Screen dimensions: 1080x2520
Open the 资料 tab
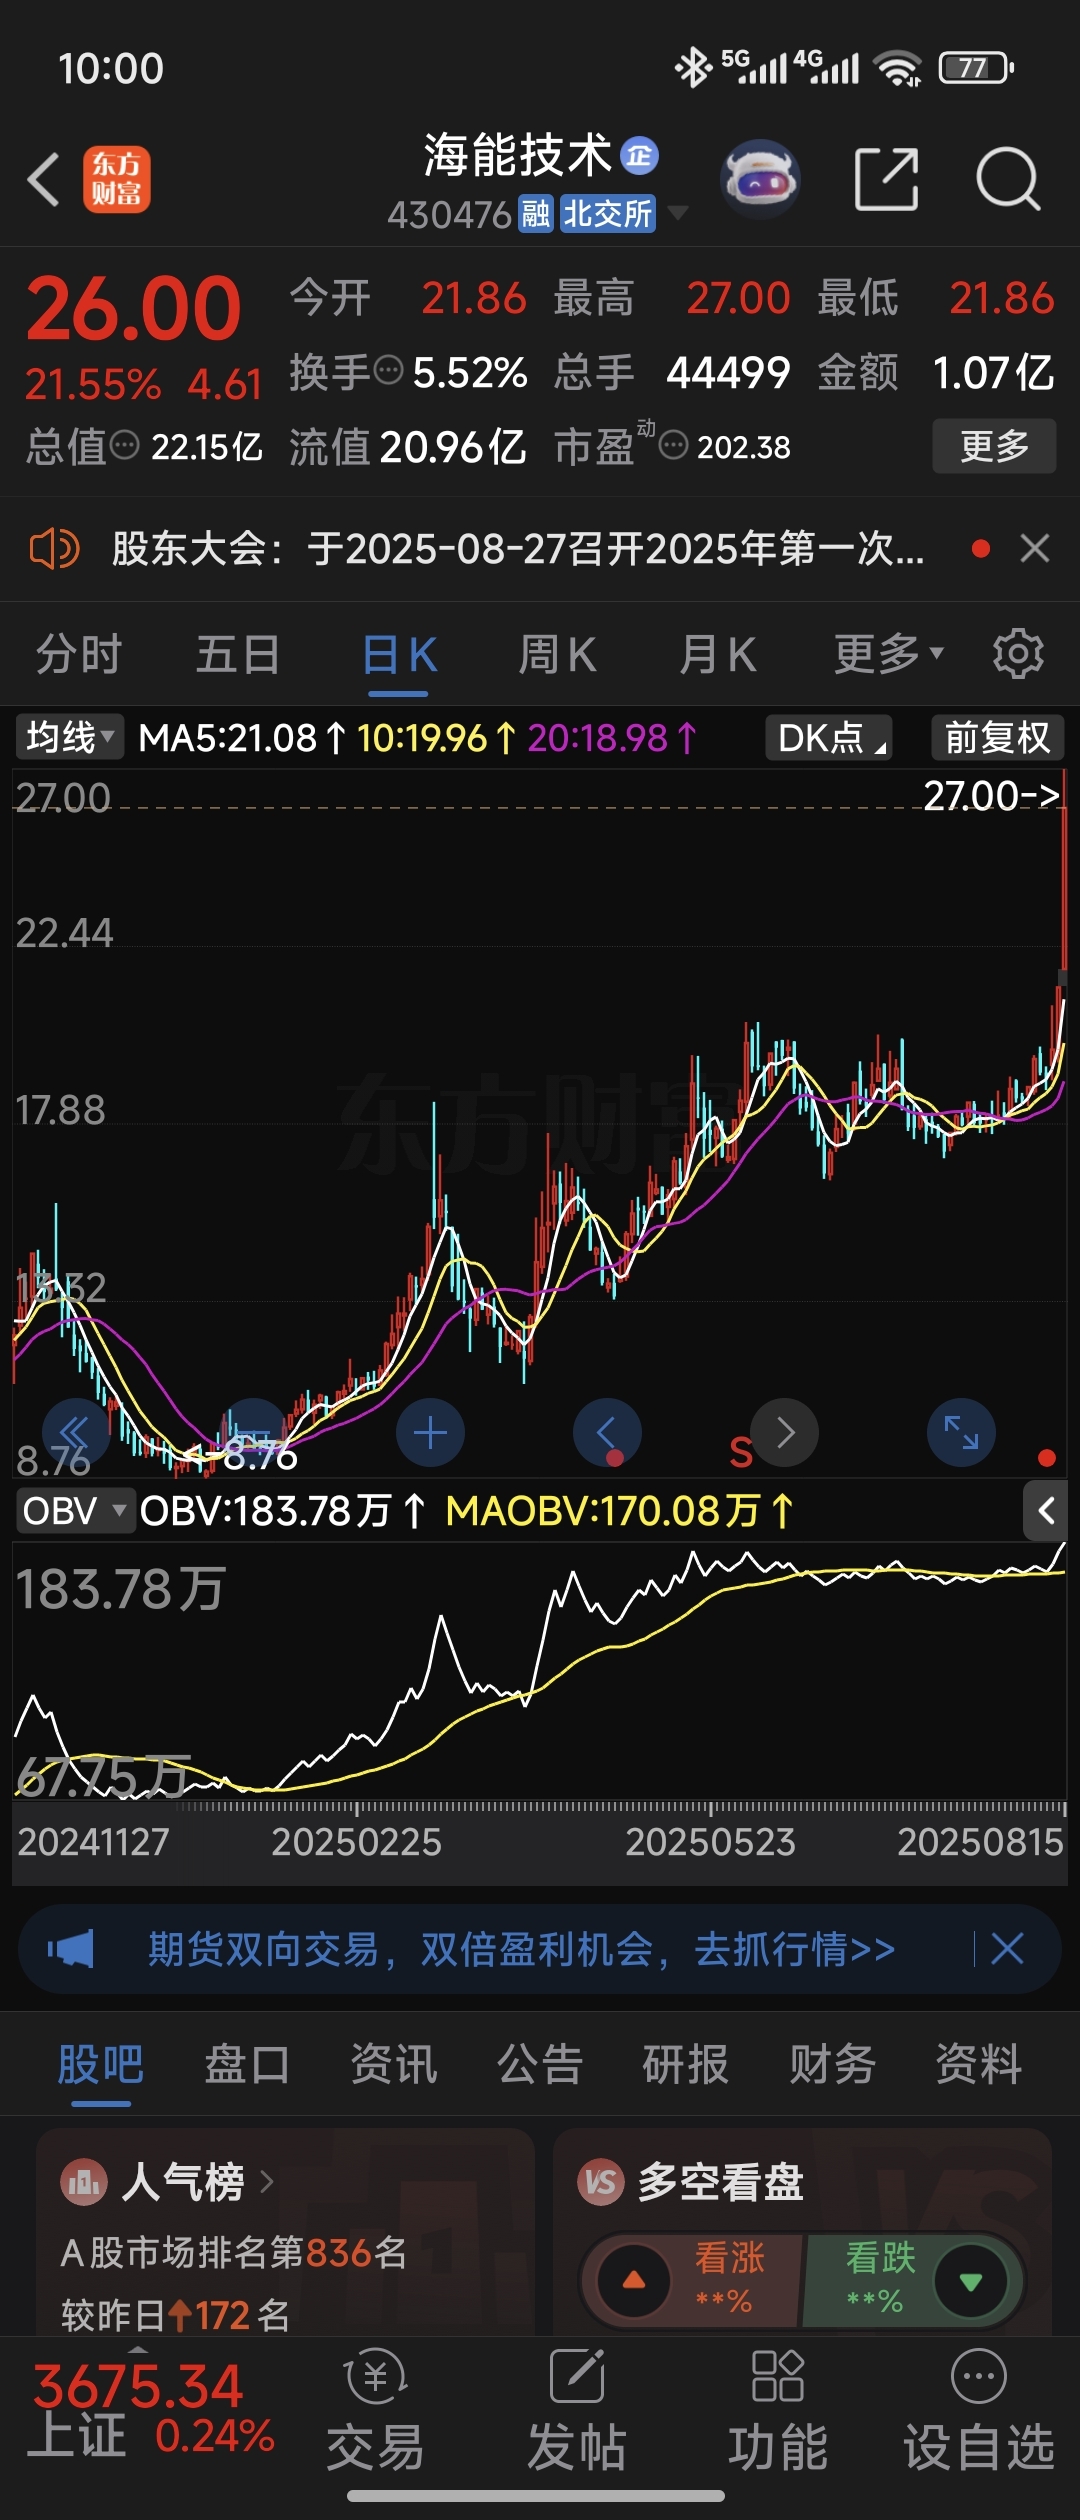point(978,2064)
